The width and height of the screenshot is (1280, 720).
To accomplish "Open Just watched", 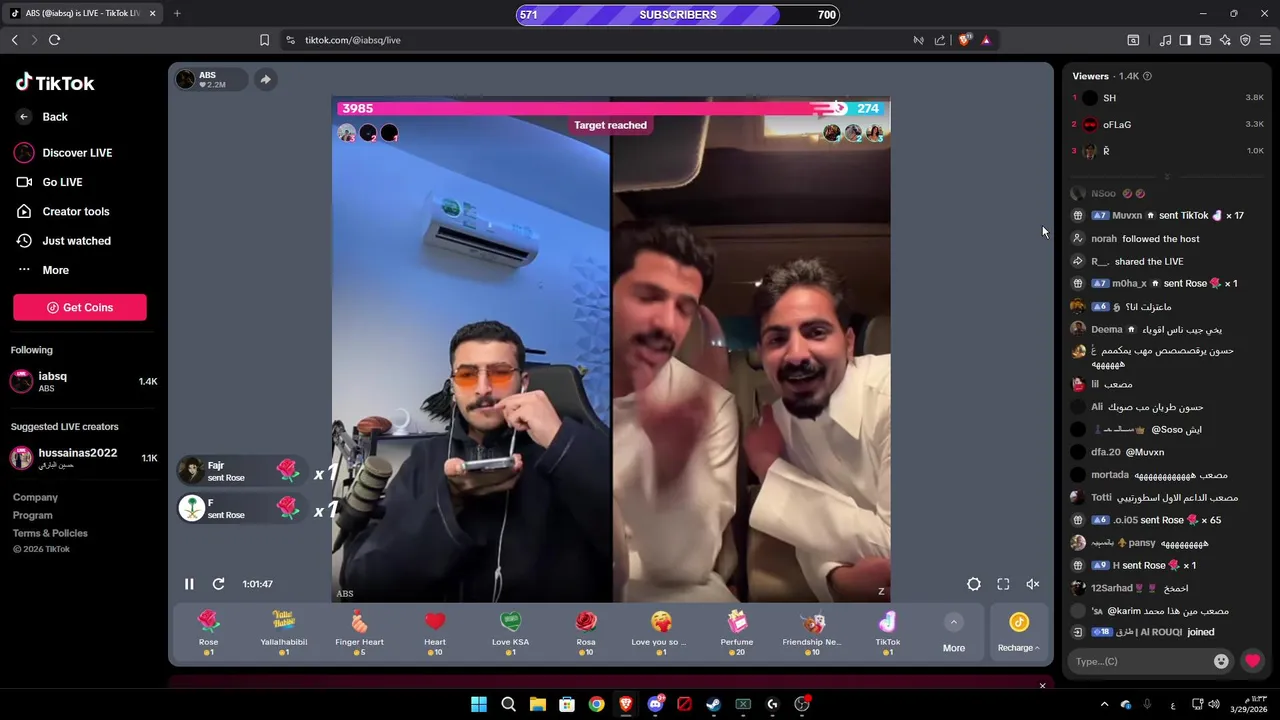I will (x=63, y=241).
